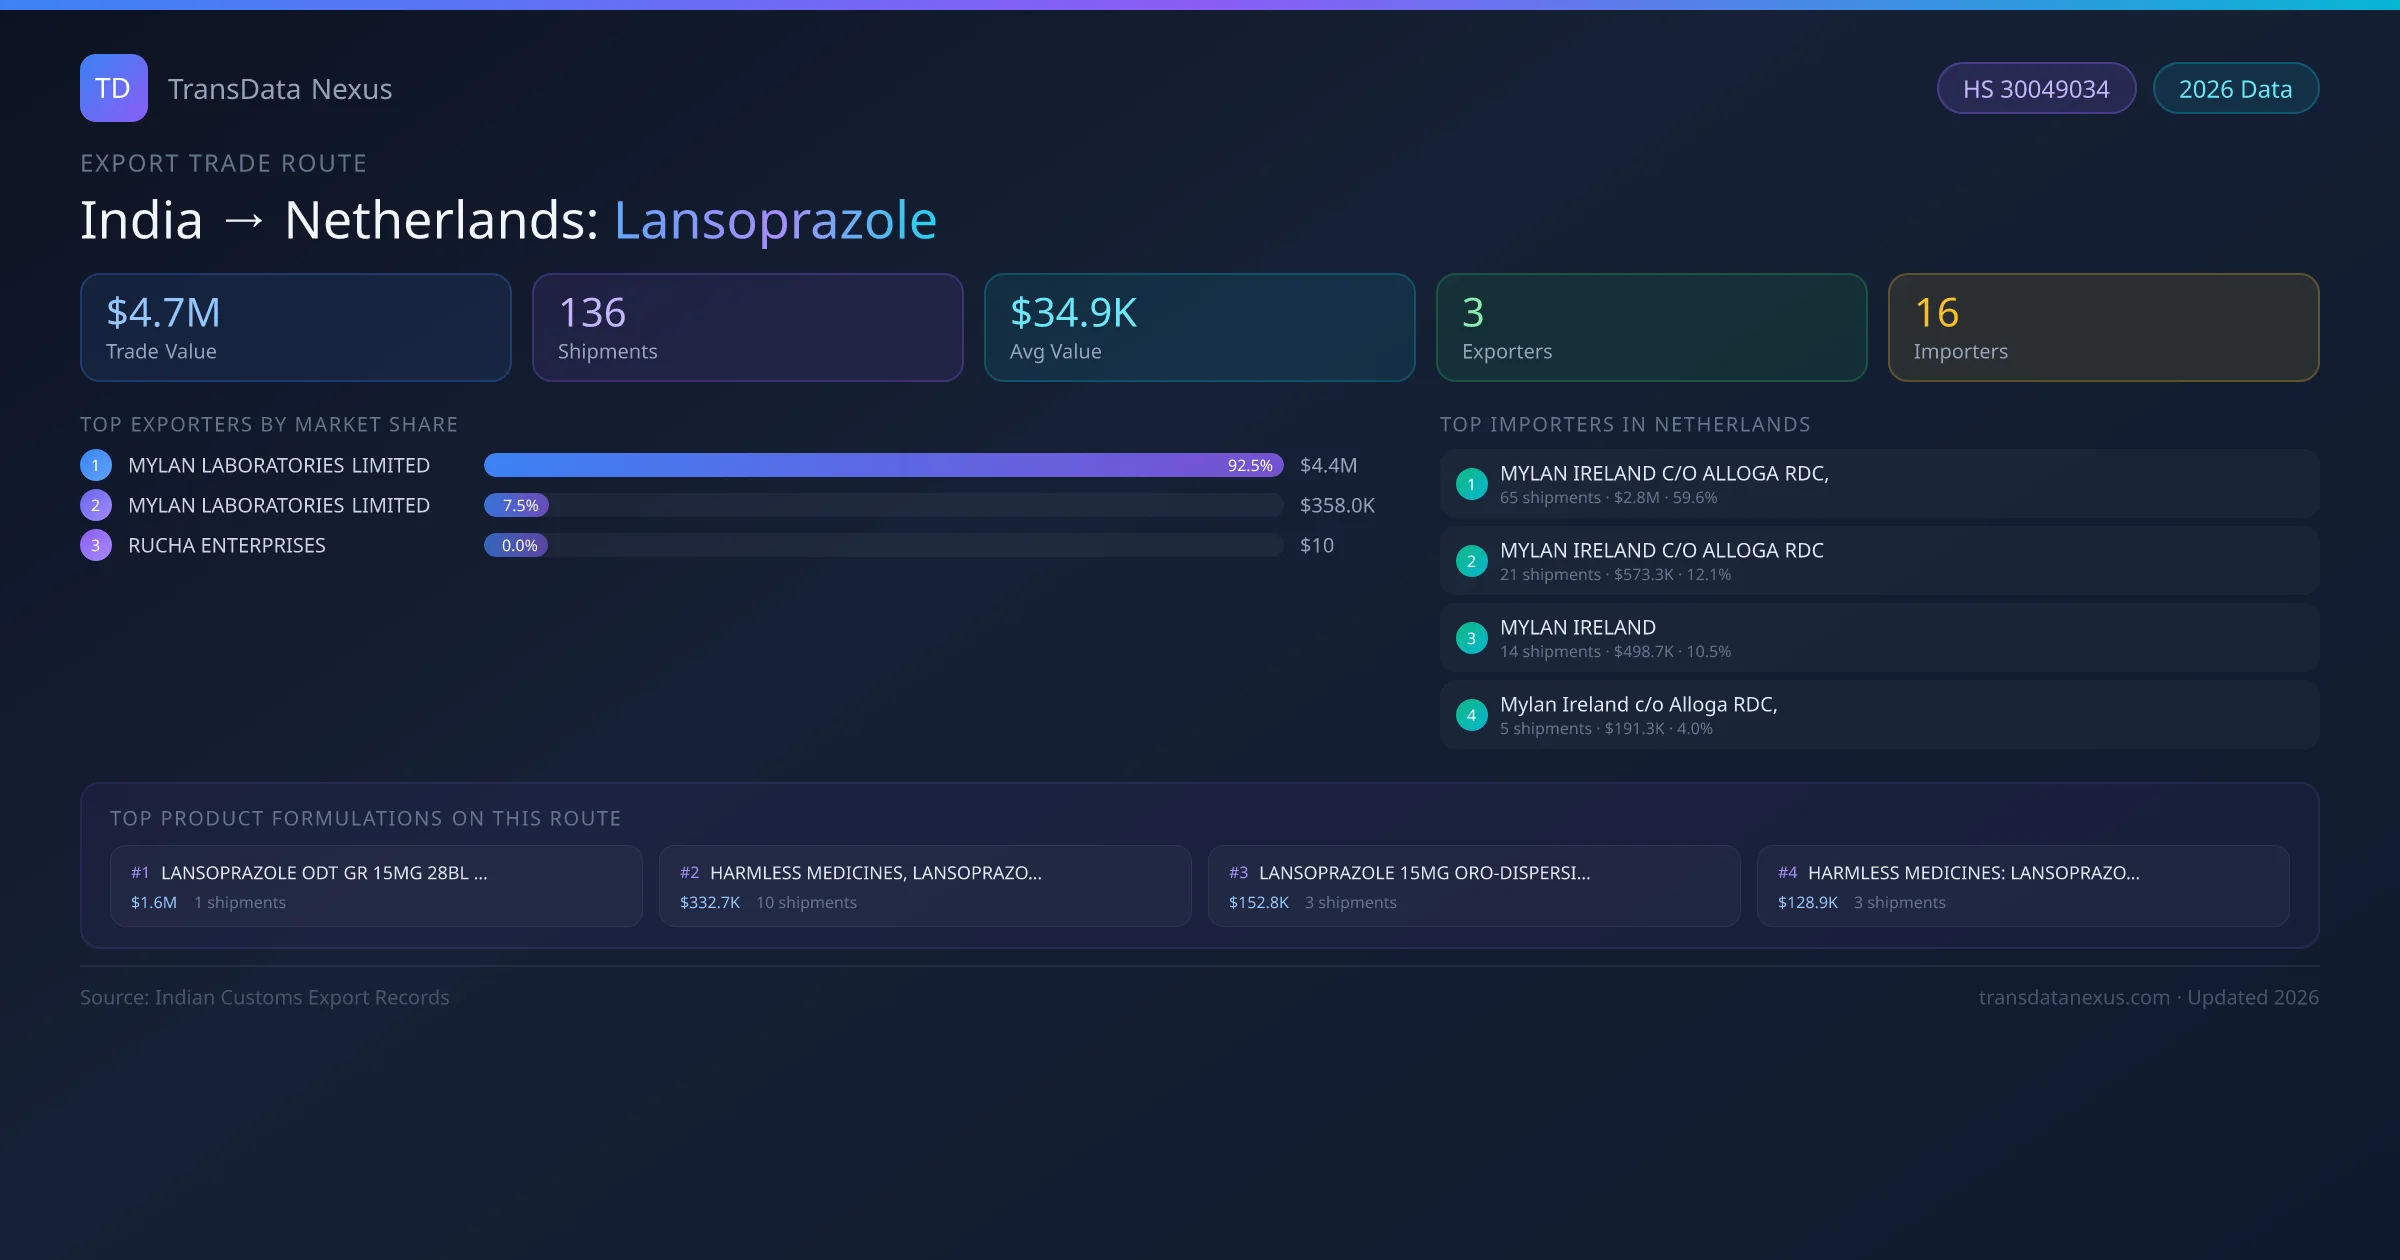Screen dimensions: 2400x1260
Task: Open formulation #3 Lansoprazole 15MG Oro-Dispersi
Action: click(x=1474, y=886)
